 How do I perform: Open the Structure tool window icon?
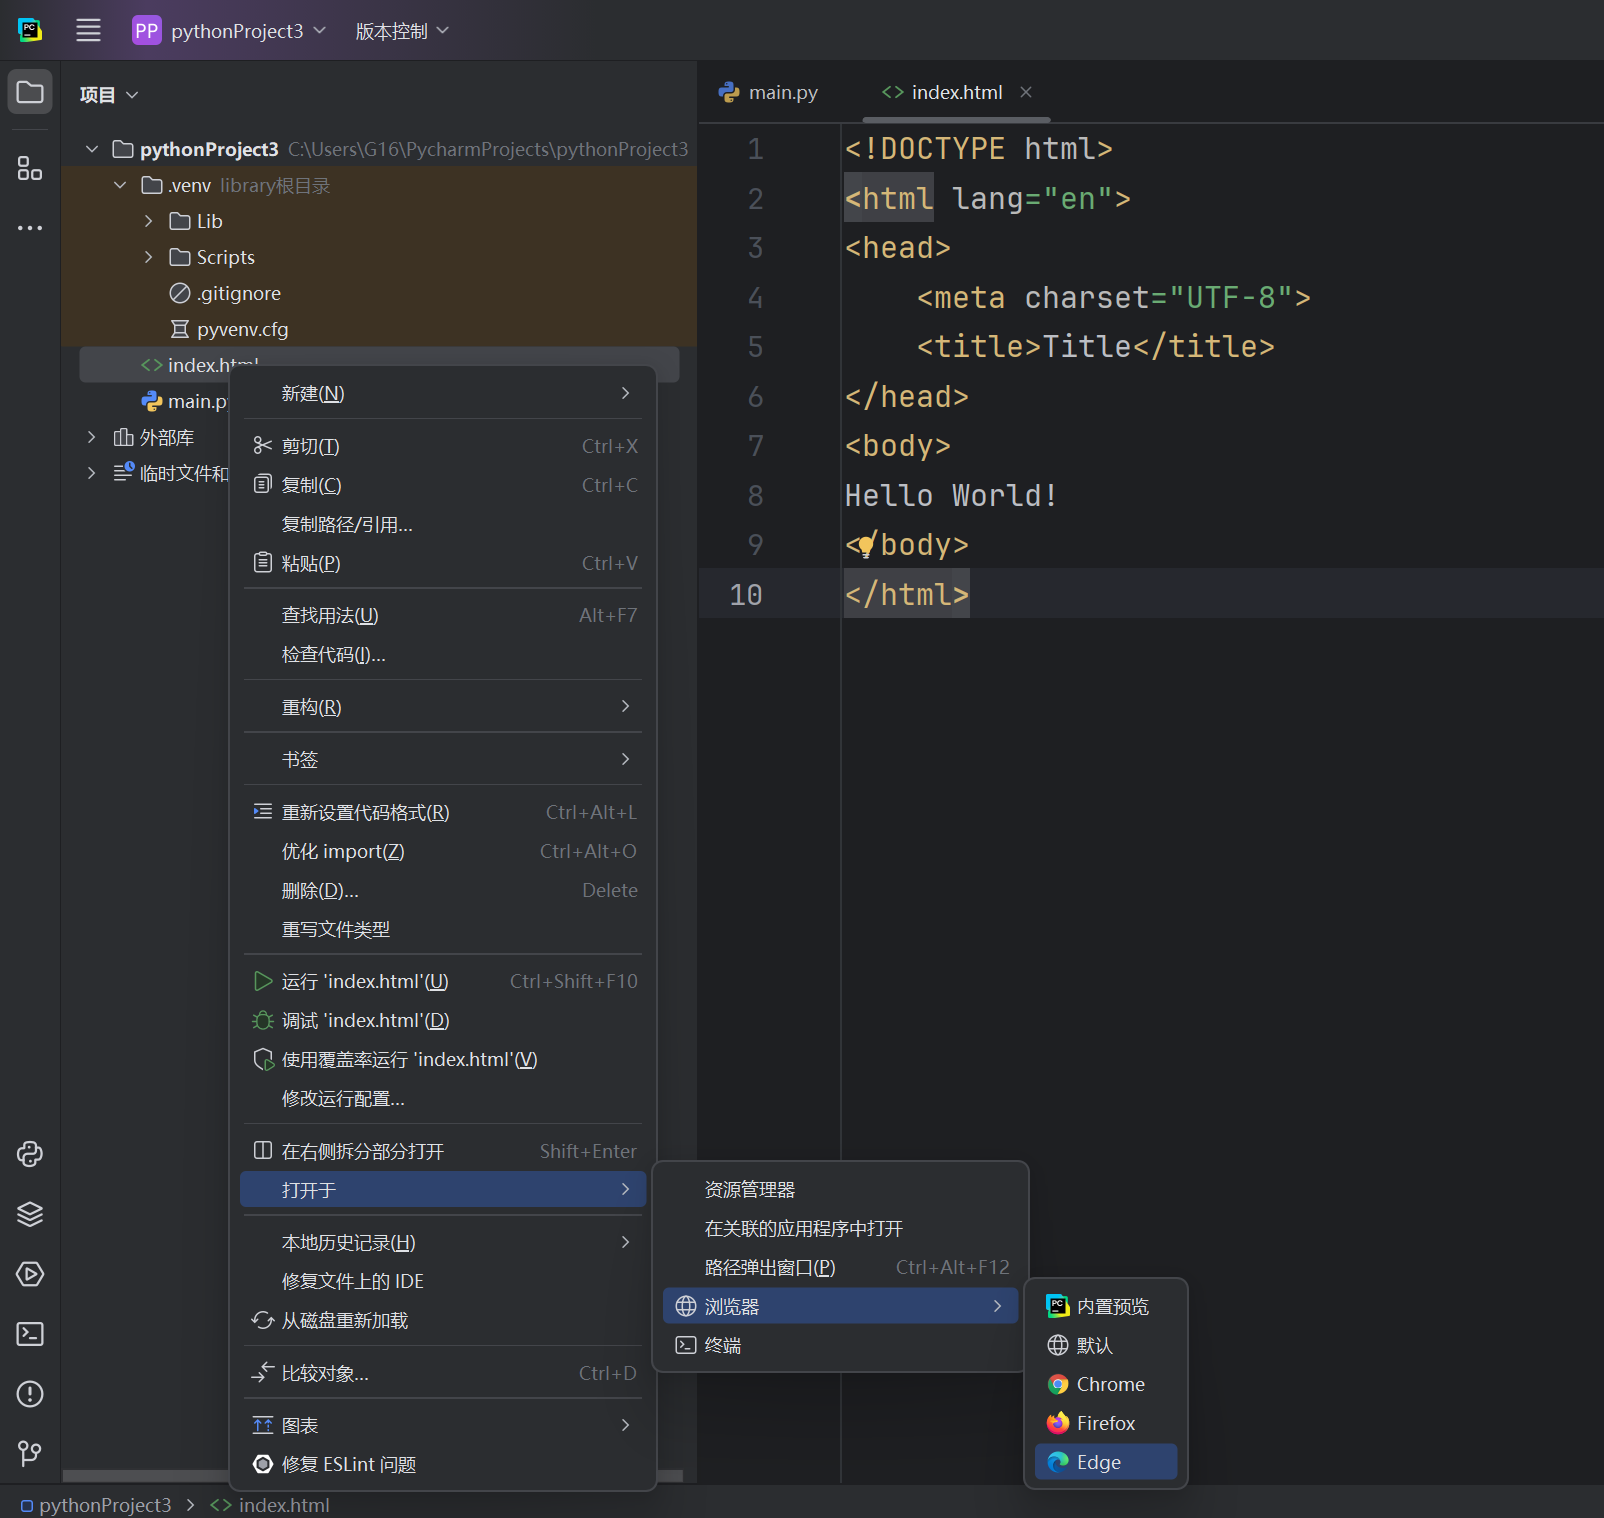tap(30, 168)
